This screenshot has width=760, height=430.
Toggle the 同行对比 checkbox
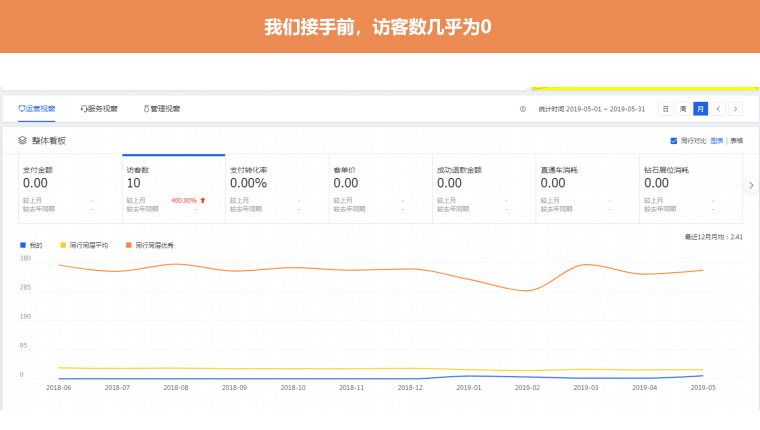tap(674, 141)
